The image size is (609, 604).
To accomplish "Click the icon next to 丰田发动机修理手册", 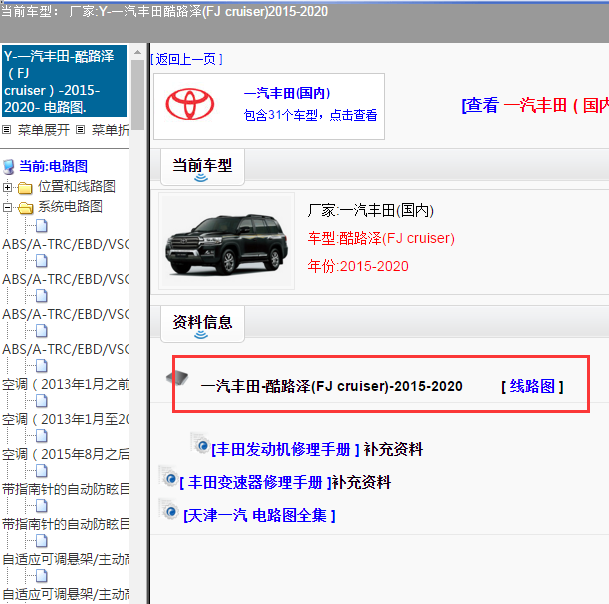I will click(x=200, y=443).
